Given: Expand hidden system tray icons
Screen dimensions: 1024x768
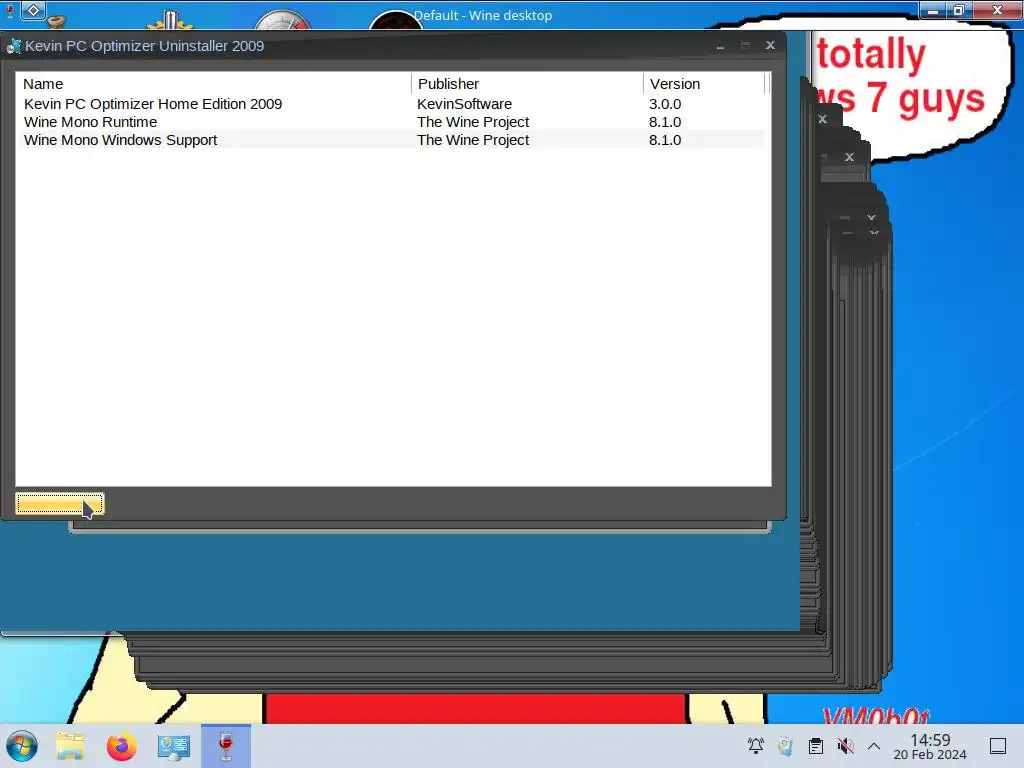Looking at the screenshot, I should click(874, 746).
